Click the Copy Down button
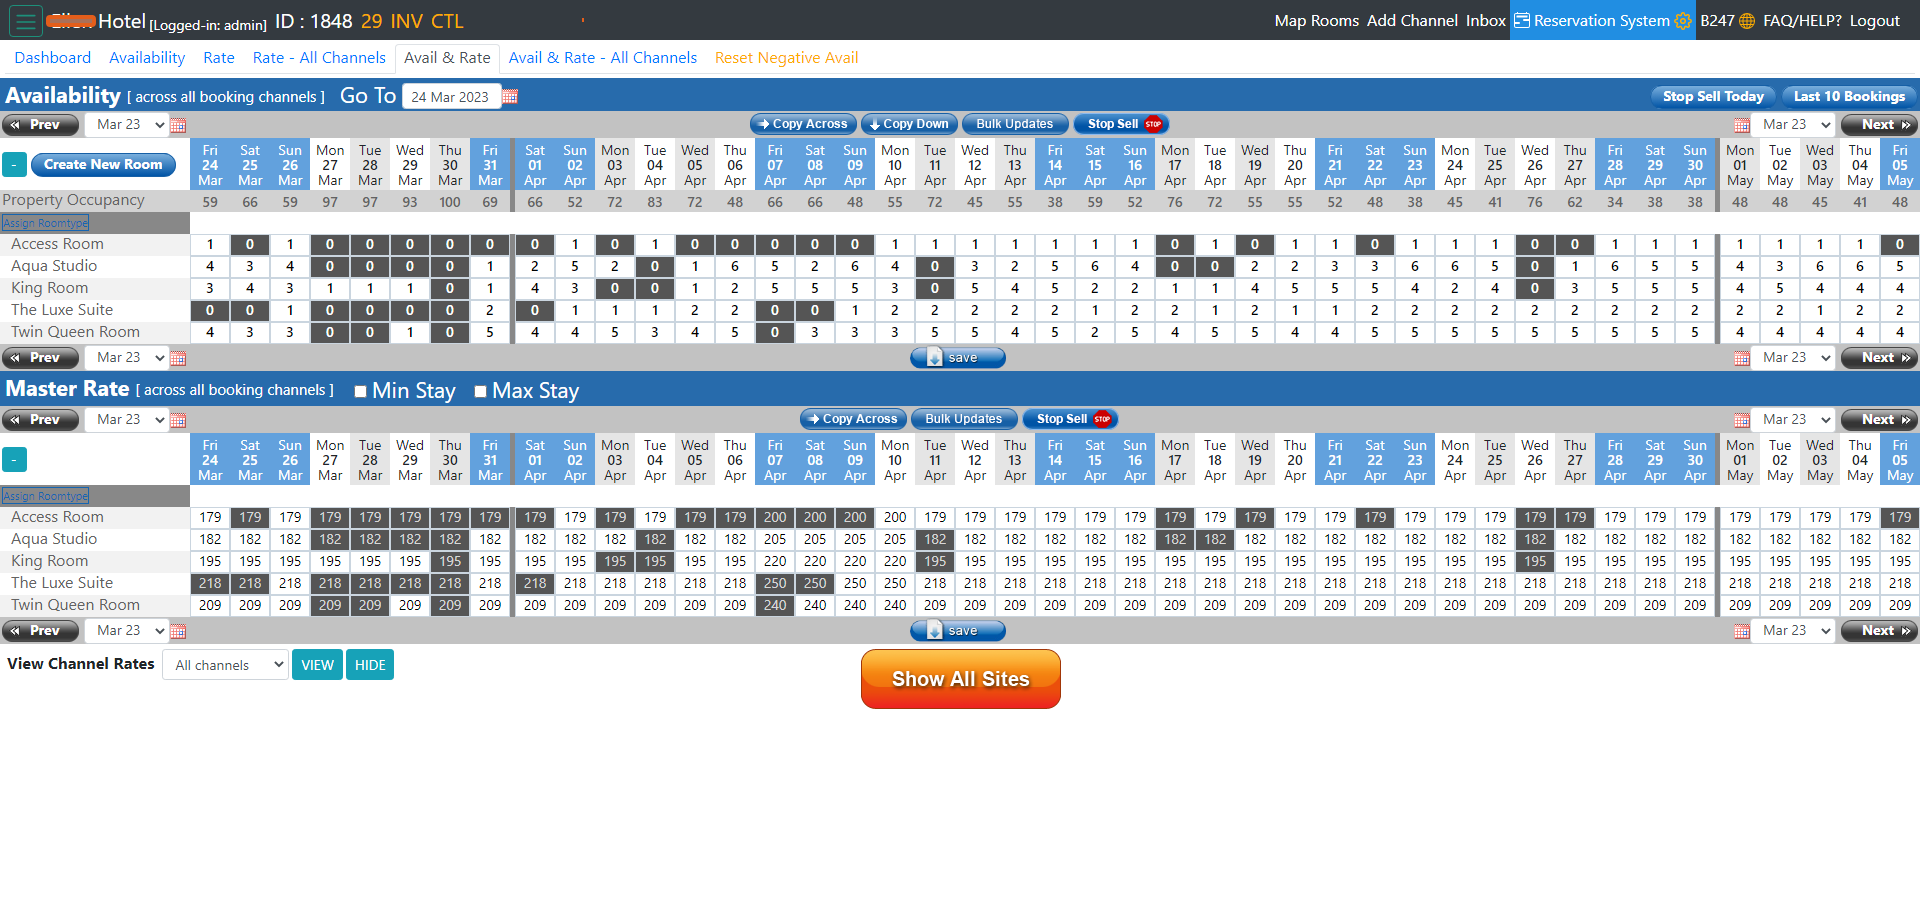 coord(909,124)
